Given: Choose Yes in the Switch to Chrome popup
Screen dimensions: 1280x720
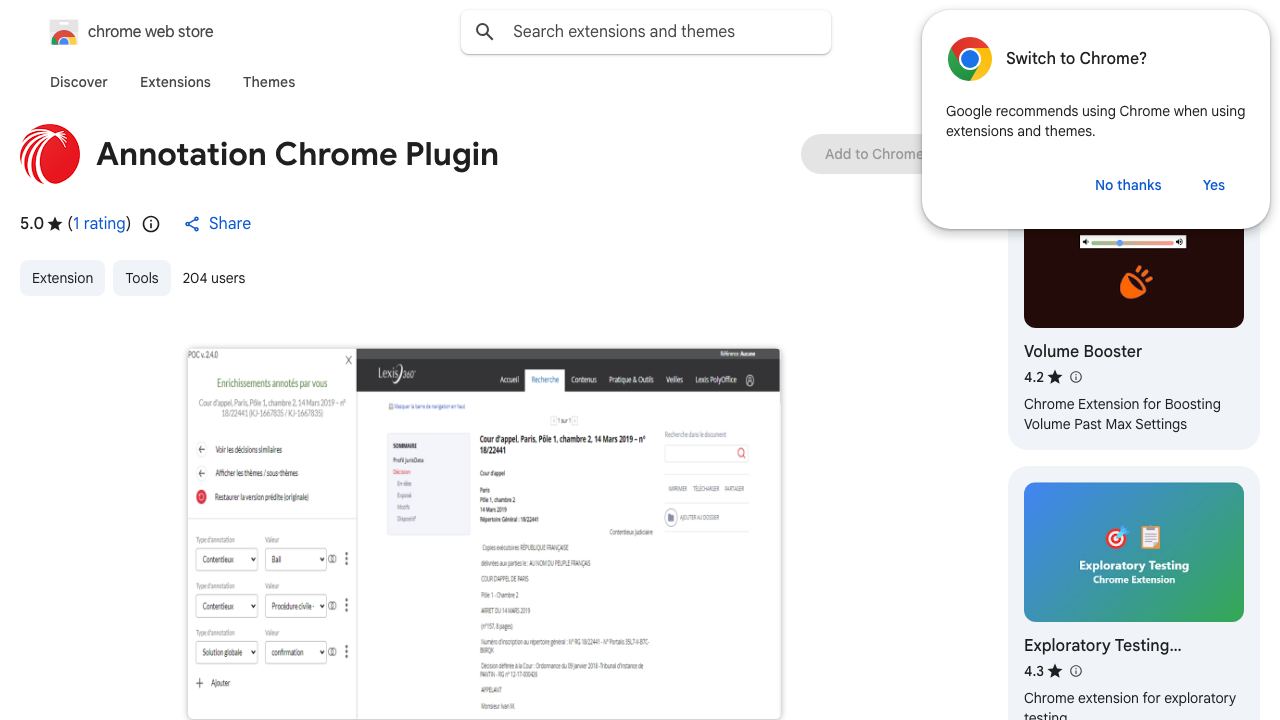Looking at the screenshot, I should (x=1214, y=185).
